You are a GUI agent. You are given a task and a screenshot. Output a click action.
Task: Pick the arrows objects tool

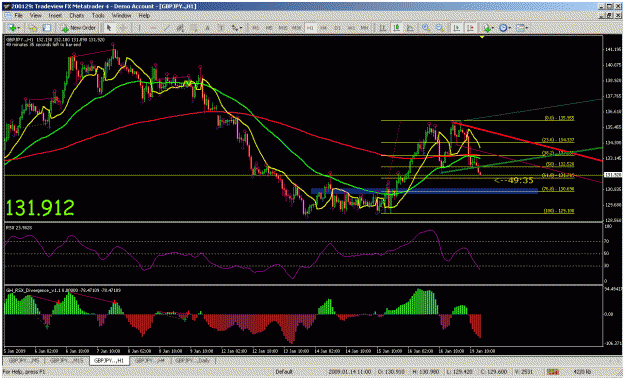(235, 28)
